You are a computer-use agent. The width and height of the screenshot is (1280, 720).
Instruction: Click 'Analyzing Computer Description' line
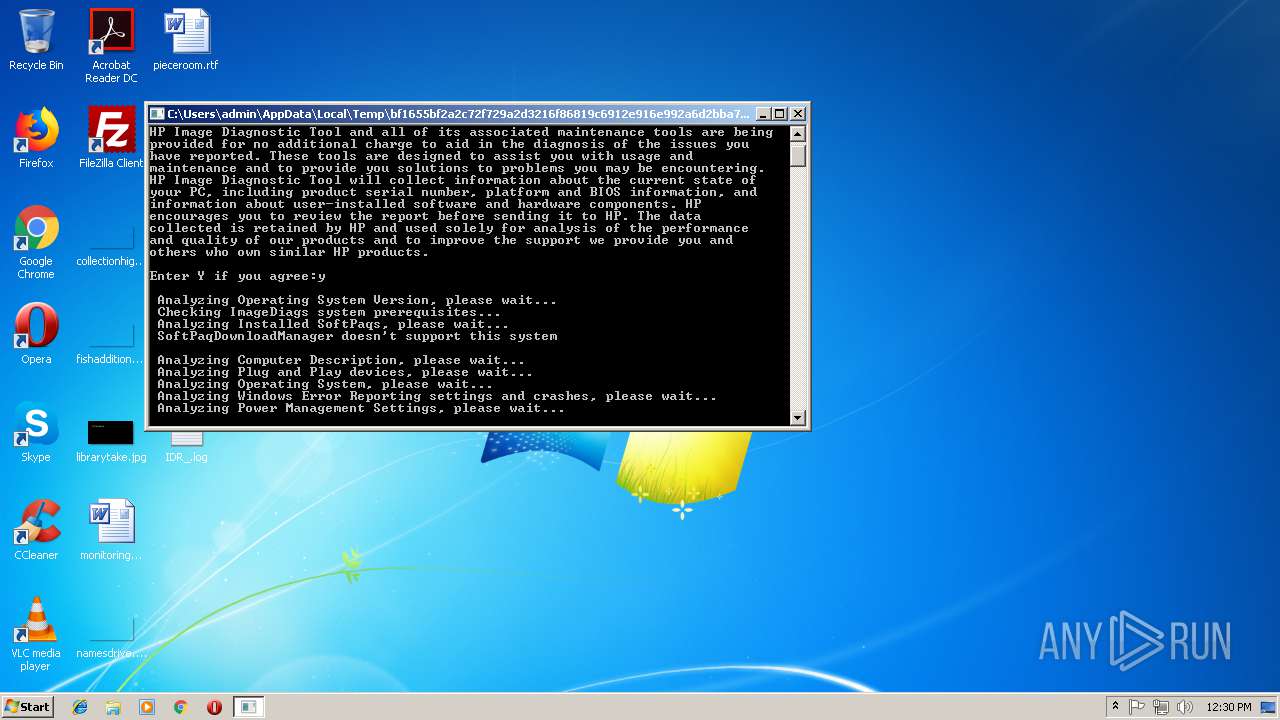click(341, 360)
